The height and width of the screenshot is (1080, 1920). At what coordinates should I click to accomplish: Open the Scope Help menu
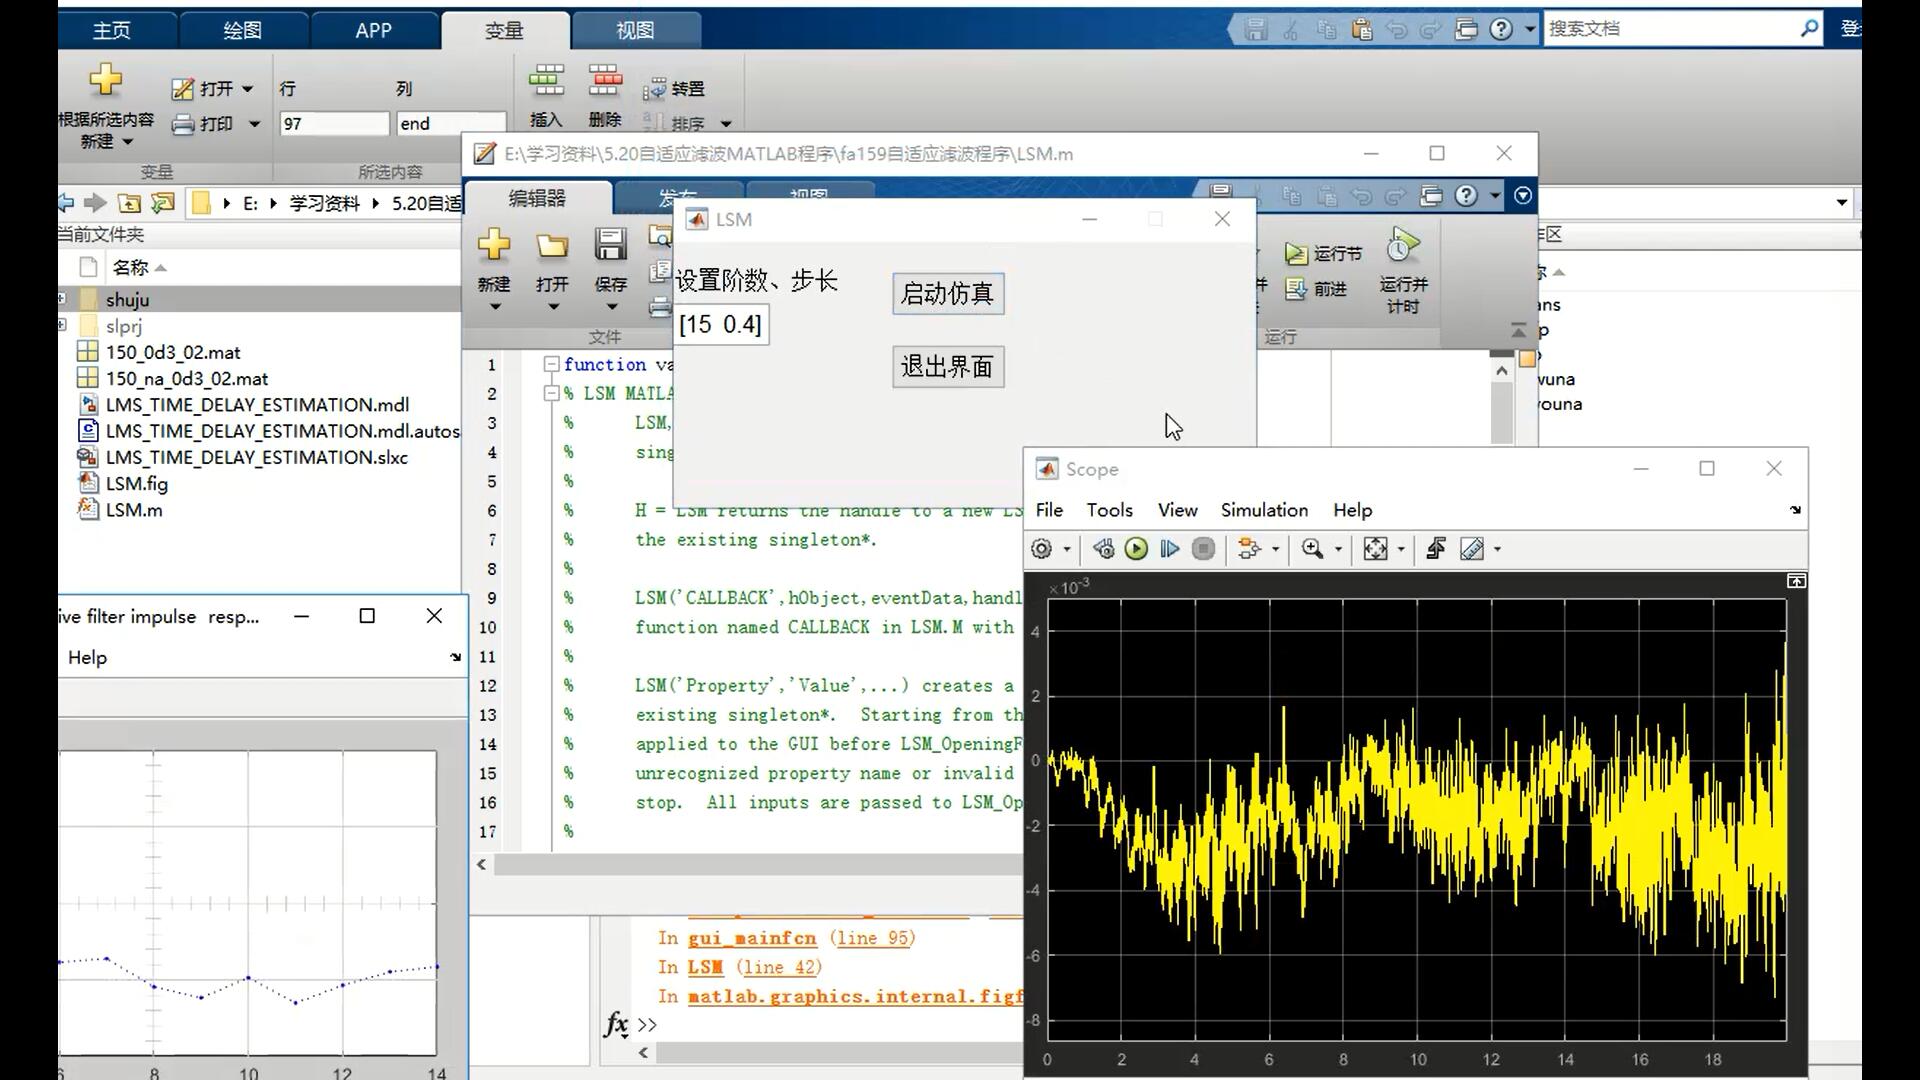(1352, 510)
